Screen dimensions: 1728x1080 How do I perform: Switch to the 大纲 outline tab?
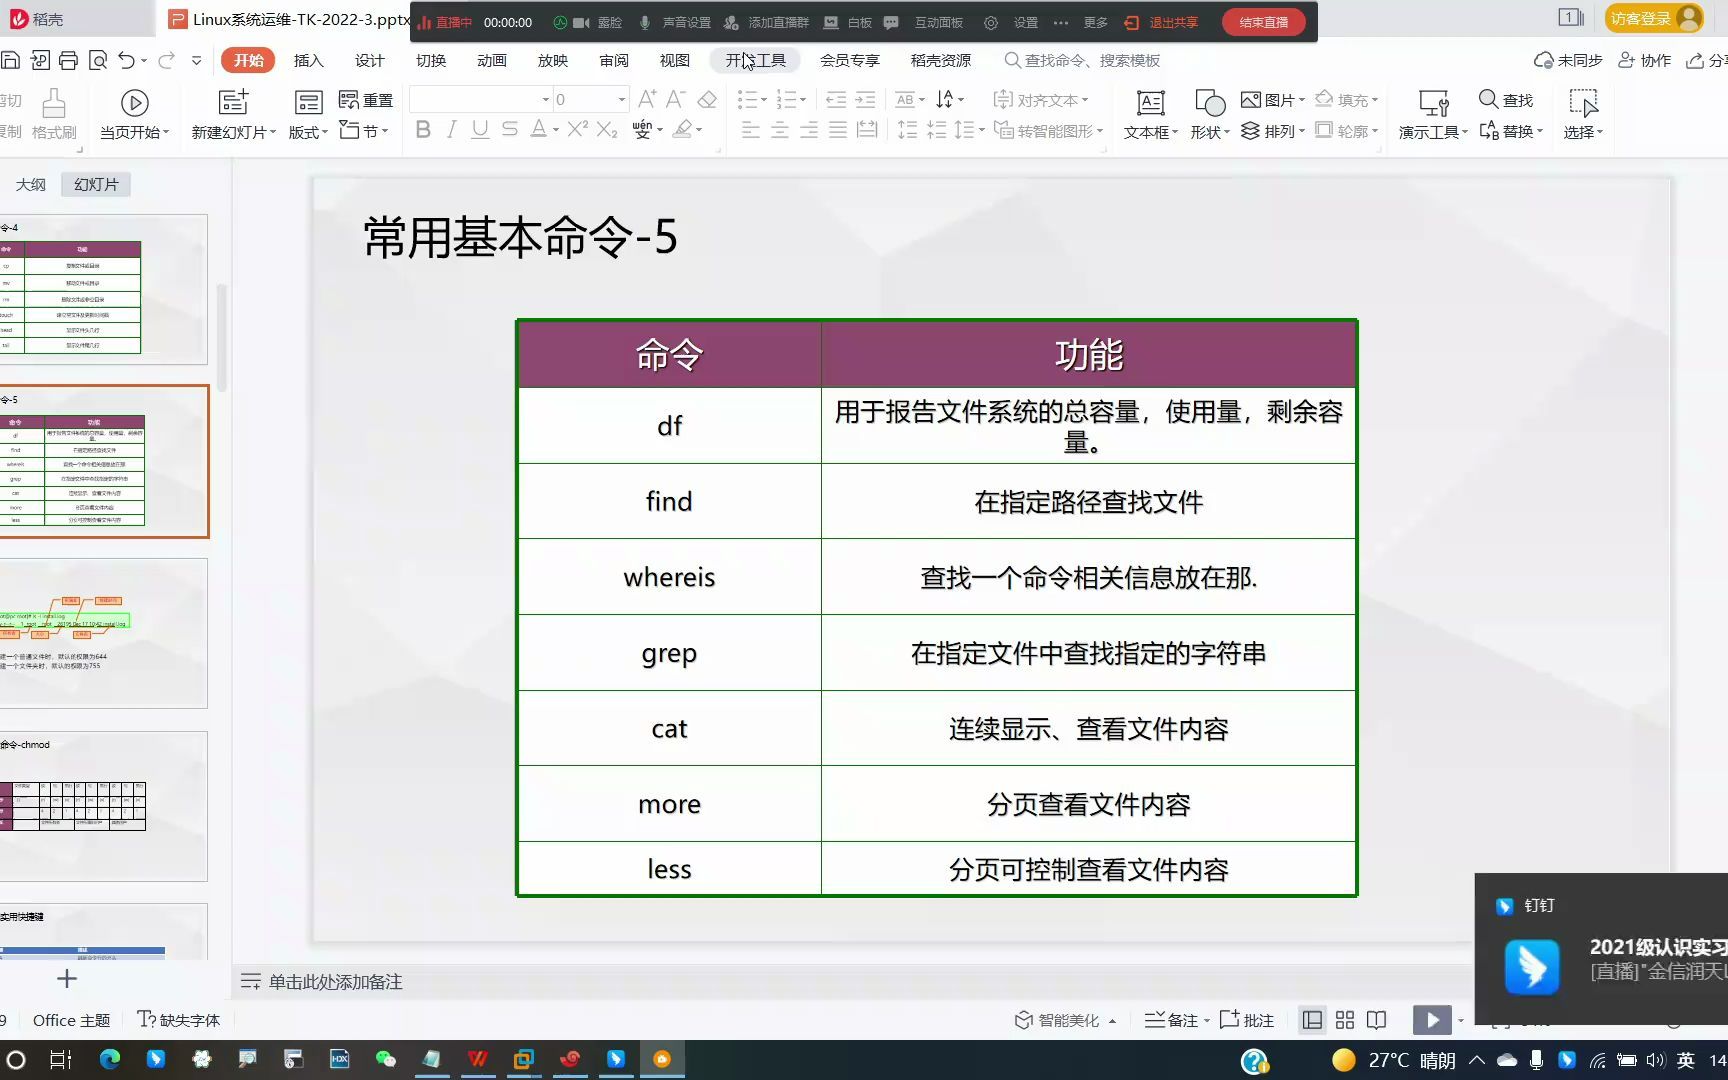tap(31, 184)
